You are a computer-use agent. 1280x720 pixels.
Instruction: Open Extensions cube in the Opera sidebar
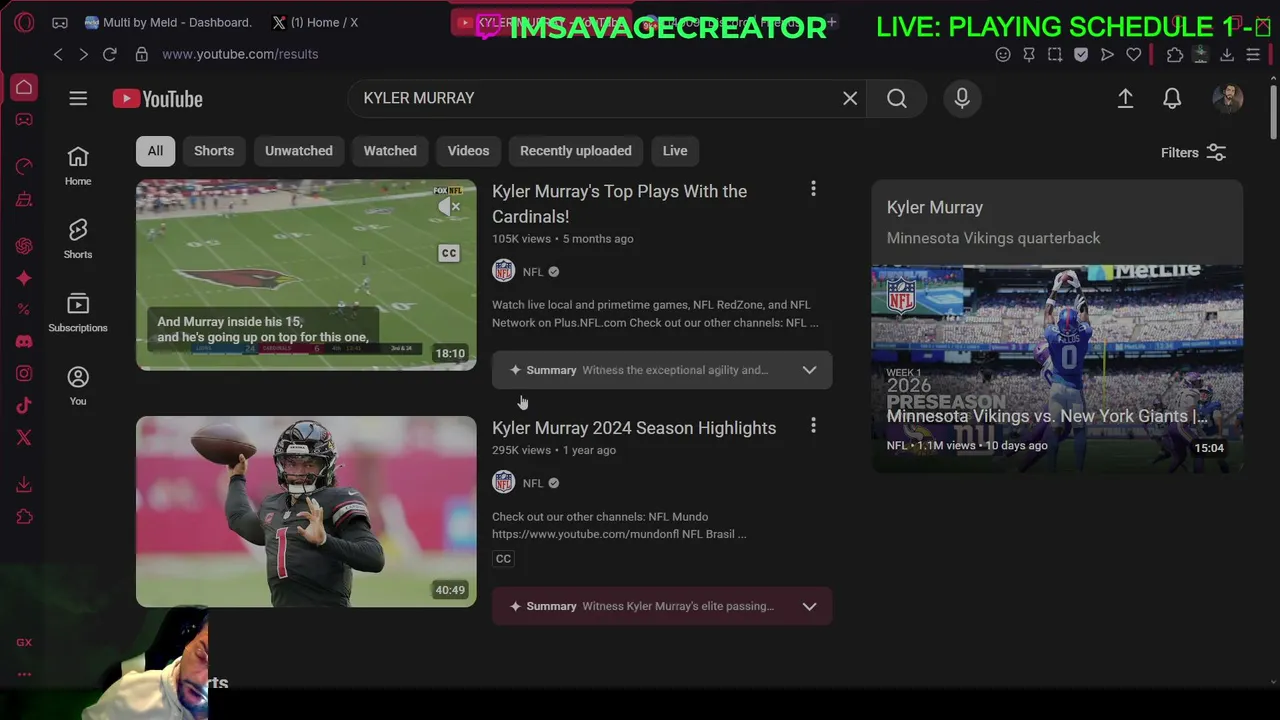point(24,517)
